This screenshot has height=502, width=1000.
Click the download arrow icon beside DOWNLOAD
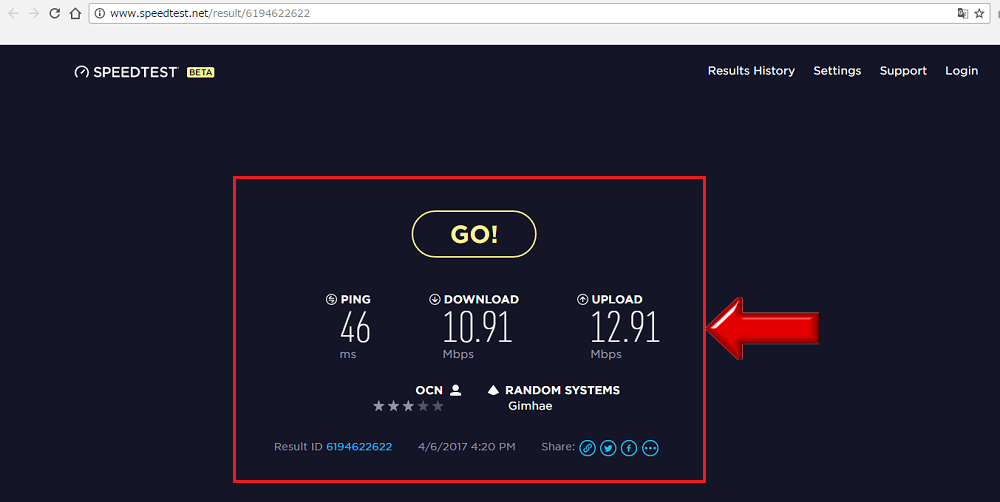pos(435,299)
